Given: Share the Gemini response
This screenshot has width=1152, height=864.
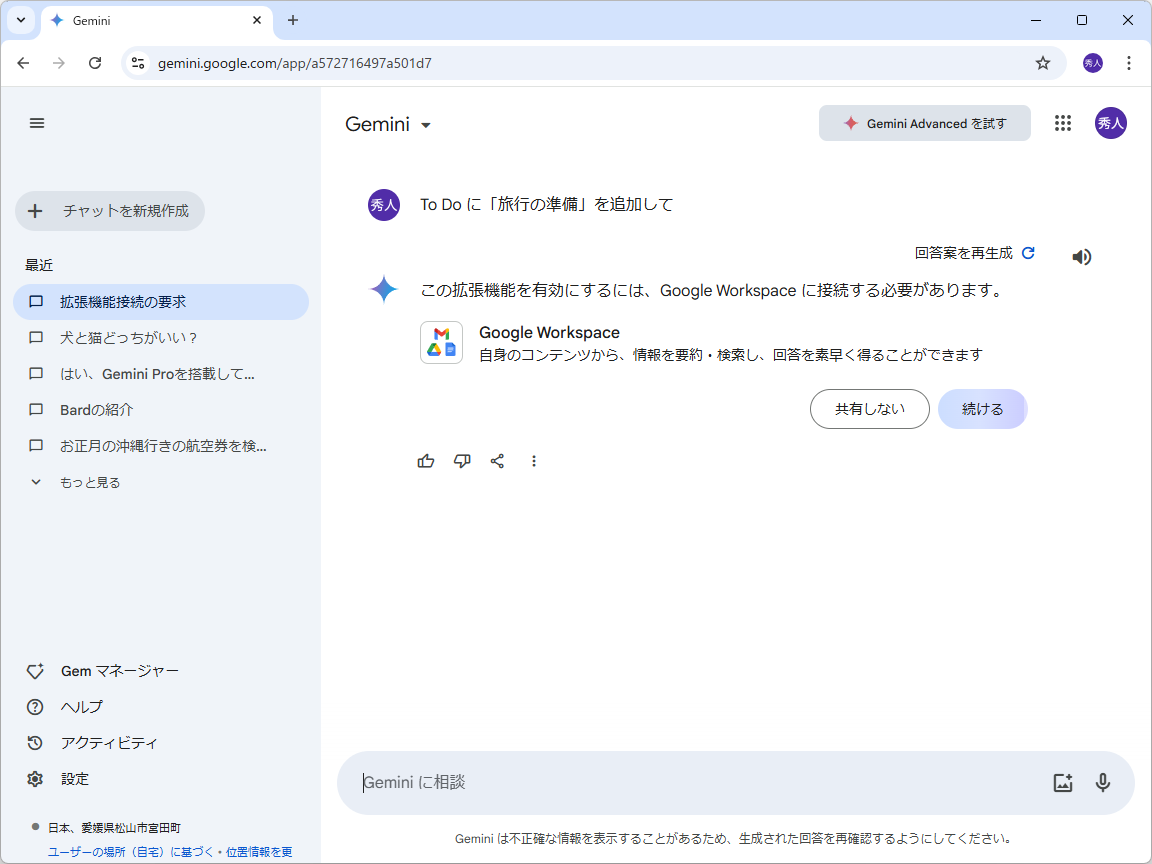Looking at the screenshot, I should 498,460.
